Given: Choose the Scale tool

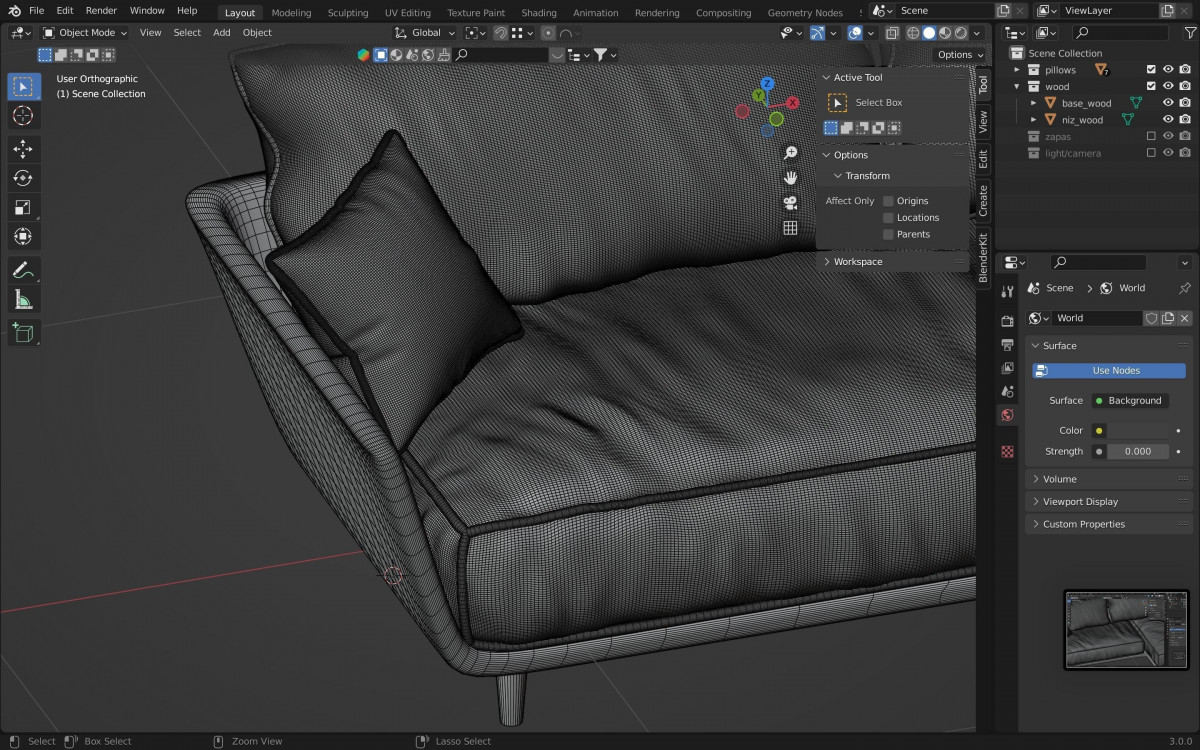Looking at the screenshot, I should tap(22, 208).
